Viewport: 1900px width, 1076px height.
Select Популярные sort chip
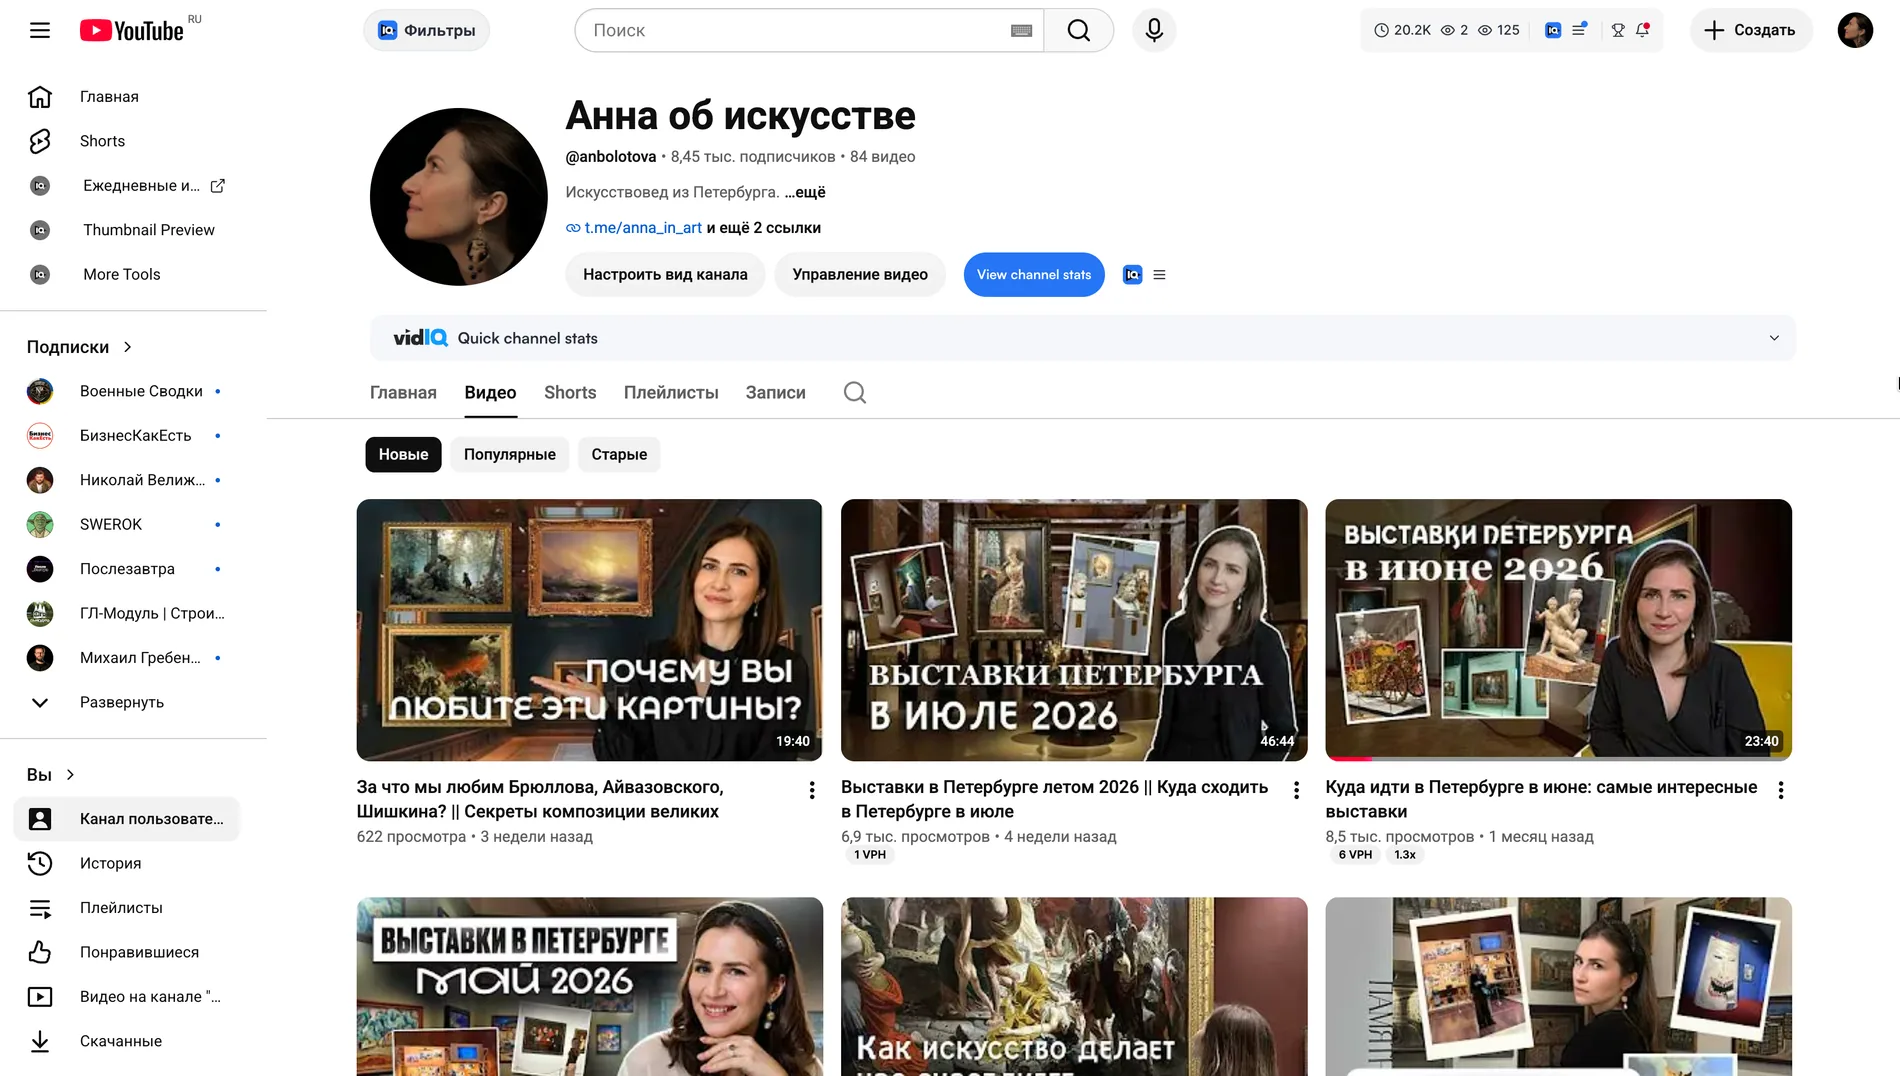coord(510,455)
